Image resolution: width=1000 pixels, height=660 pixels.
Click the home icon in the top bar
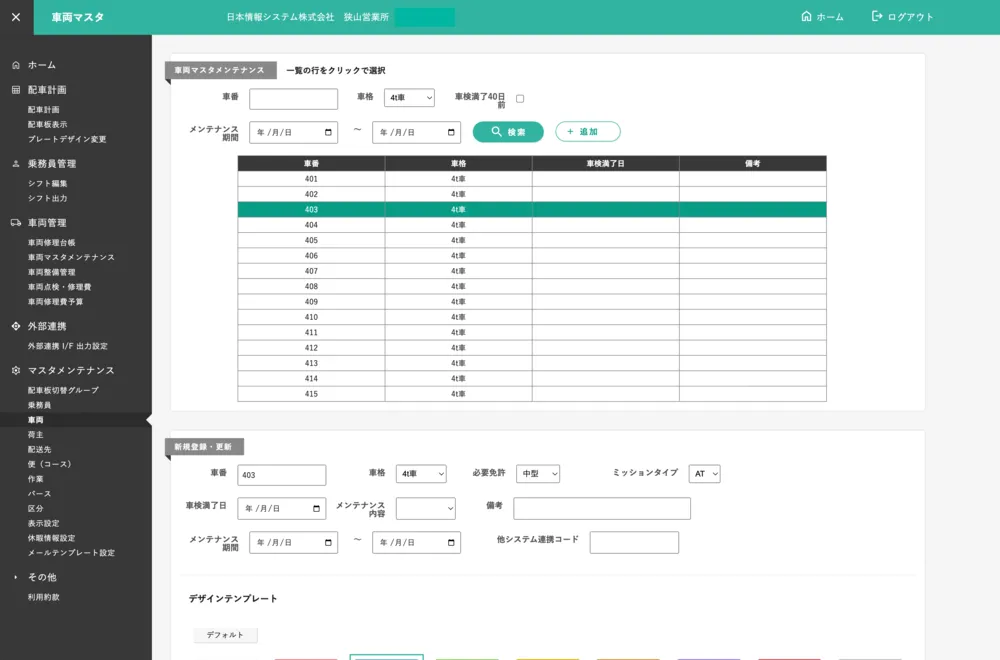tap(806, 17)
